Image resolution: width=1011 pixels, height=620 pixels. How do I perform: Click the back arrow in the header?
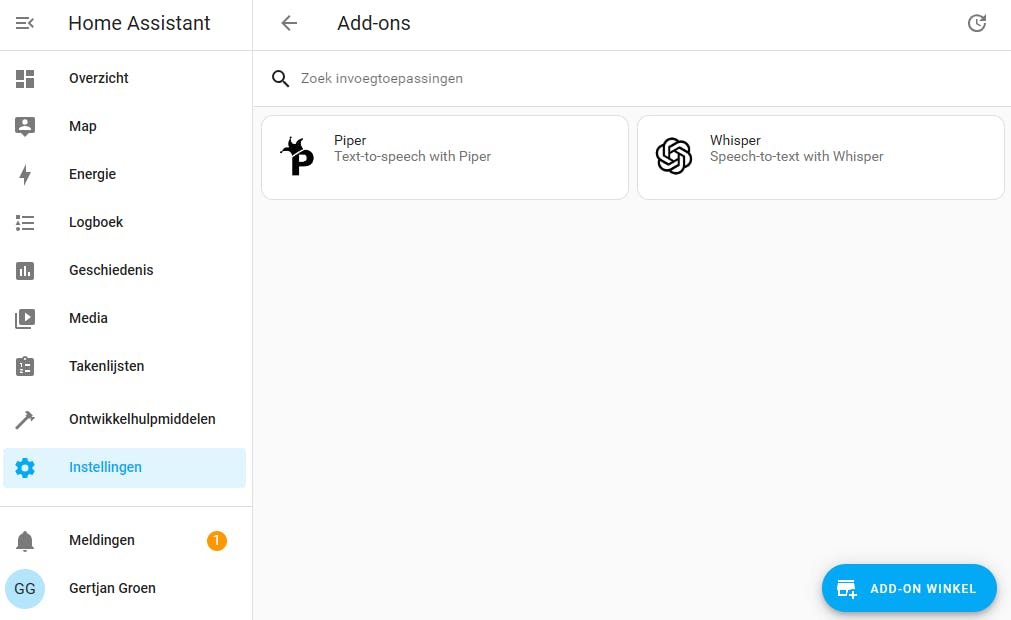click(x=289, y=23)
